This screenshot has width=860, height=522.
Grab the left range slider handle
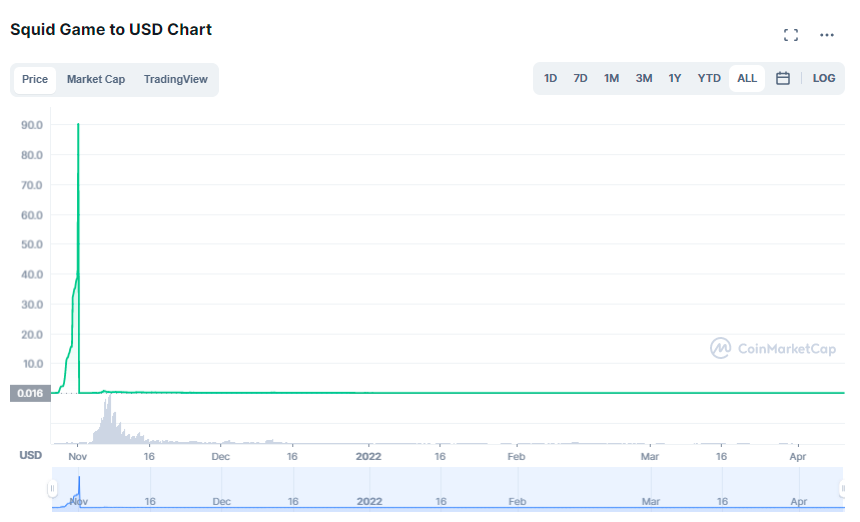click(52, 488)
